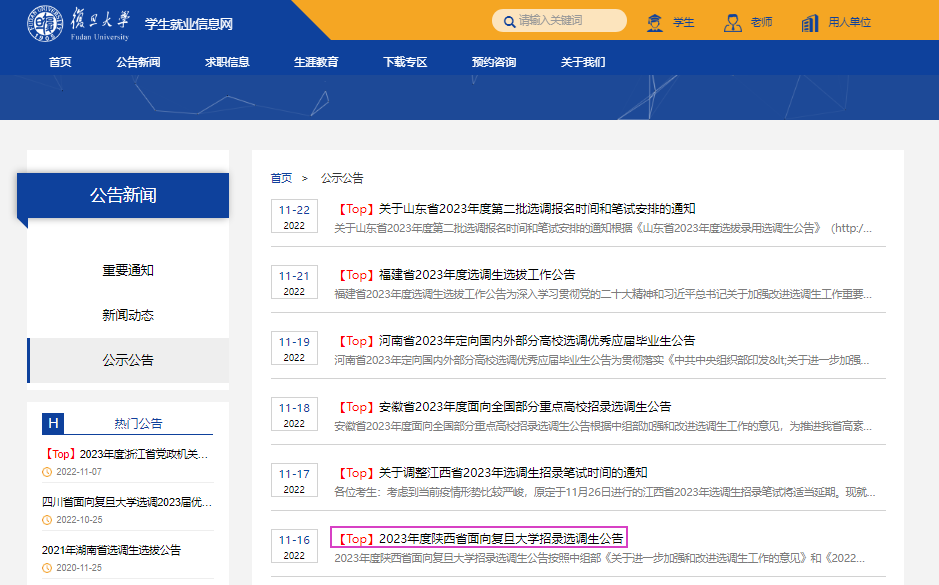Click 首页 in the breadcrumb trail
This screenshot has height=585, width=939.
point(281,178)
